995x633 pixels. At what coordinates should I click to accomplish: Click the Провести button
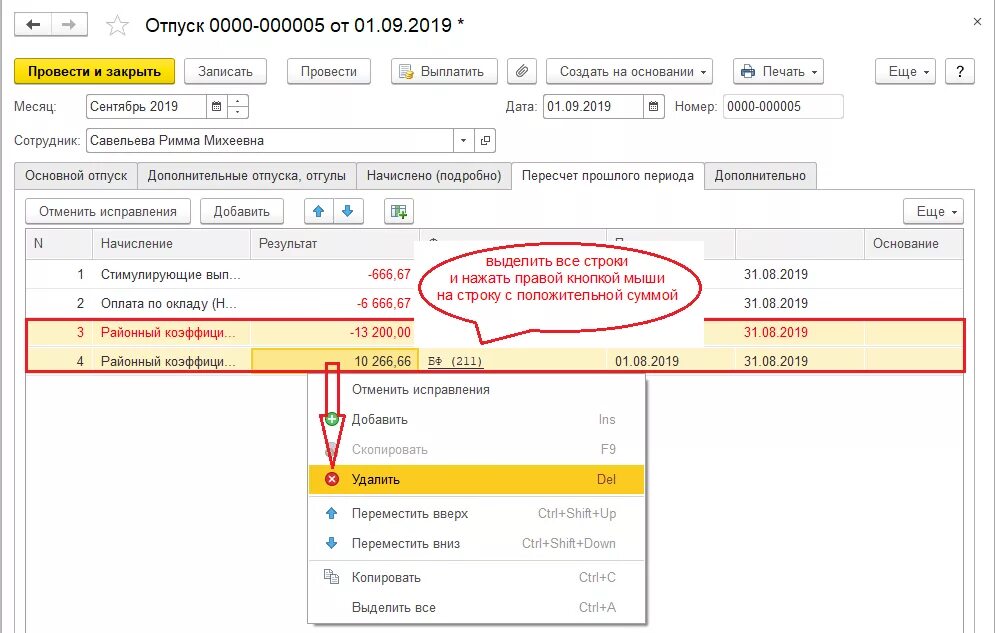pyautogui.click(x=329, y=71)
